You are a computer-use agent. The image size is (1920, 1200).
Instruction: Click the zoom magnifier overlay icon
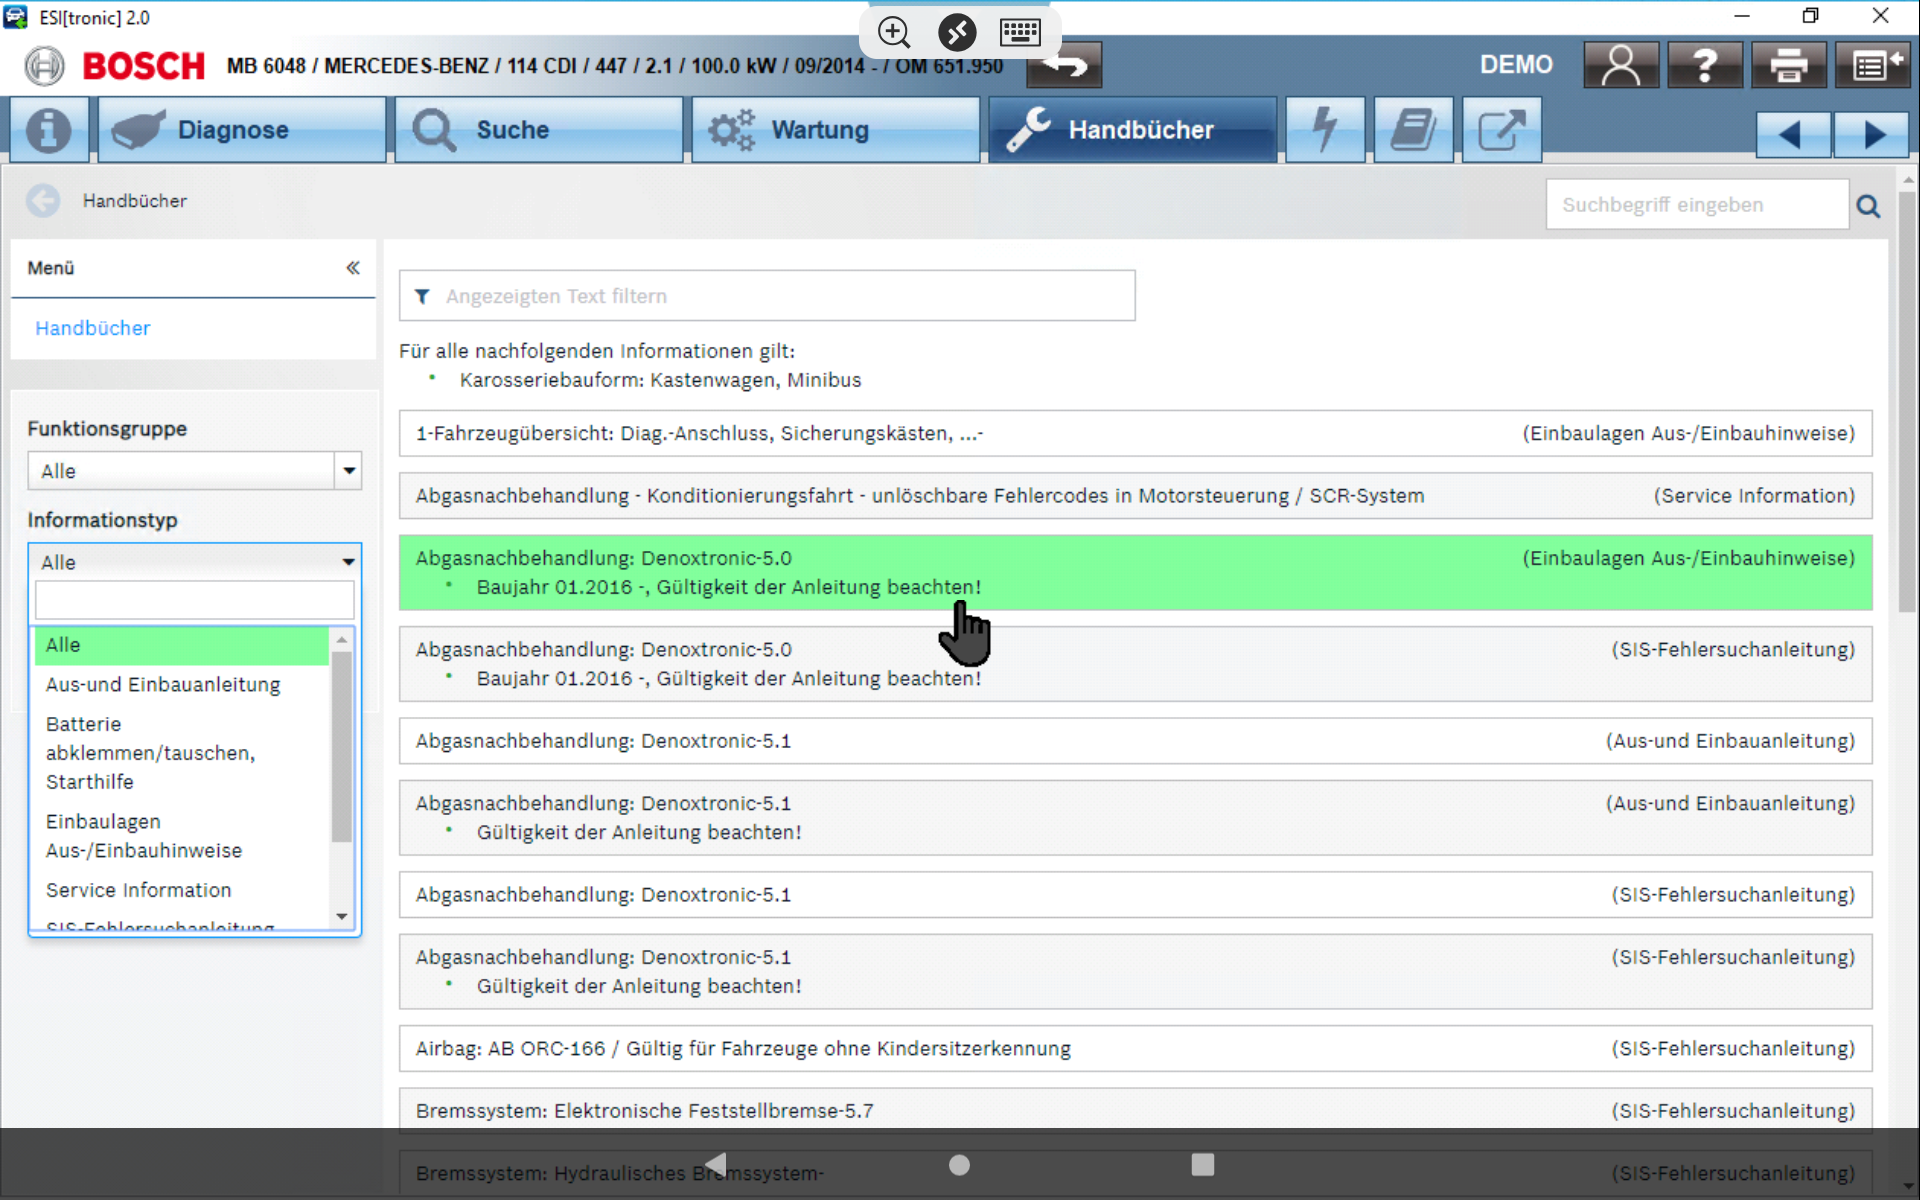[x=894, y=32]
